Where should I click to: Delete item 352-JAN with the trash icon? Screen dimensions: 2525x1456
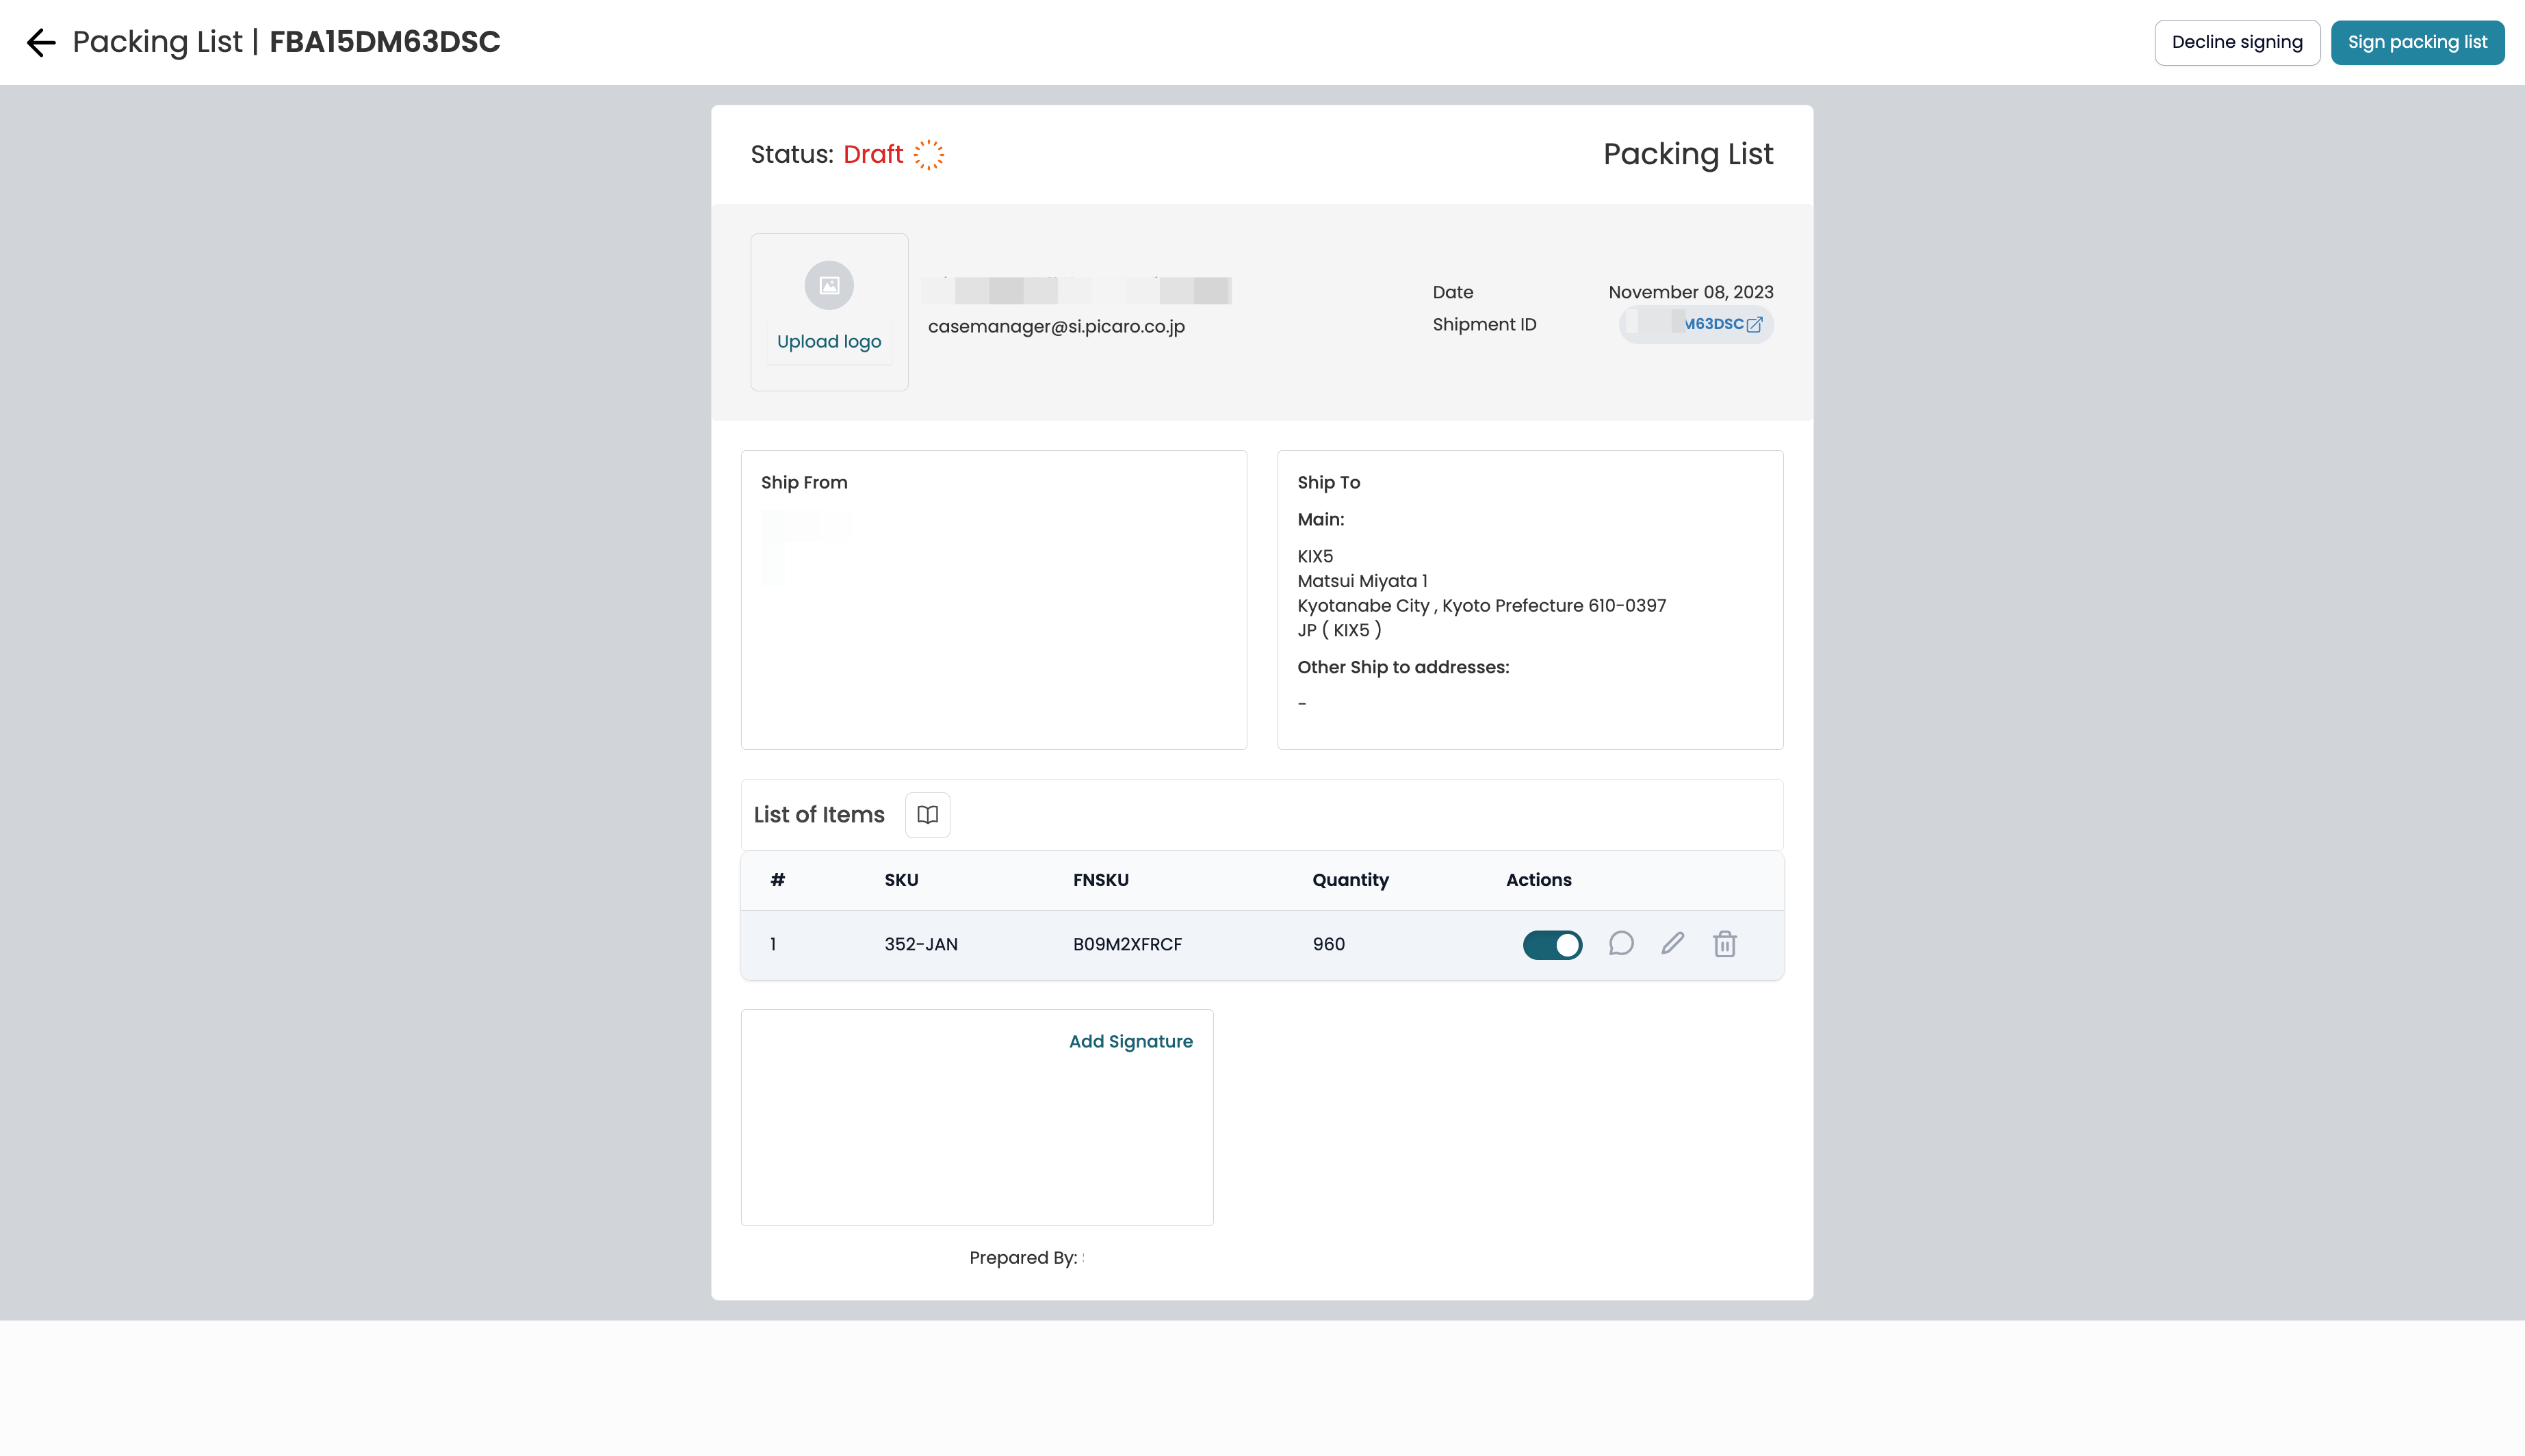click(1725, 944)
